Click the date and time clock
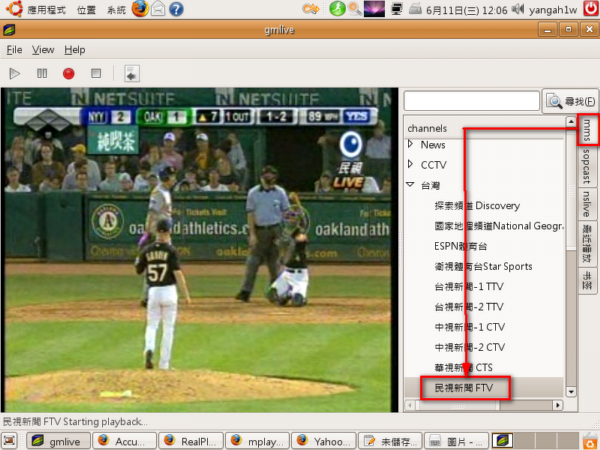600x450 pixels. pyautogui.click(x=466, y=10)
